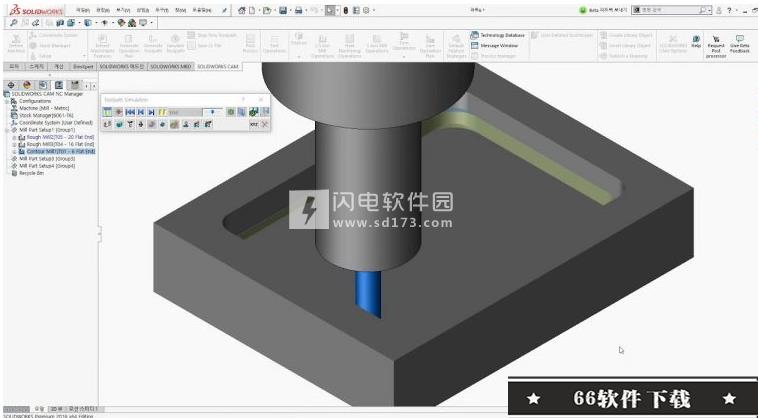This screenshot has height=418, width=758.
Task: Click the pushpin icon on the menu bar
Action: [x=224, y=11]
